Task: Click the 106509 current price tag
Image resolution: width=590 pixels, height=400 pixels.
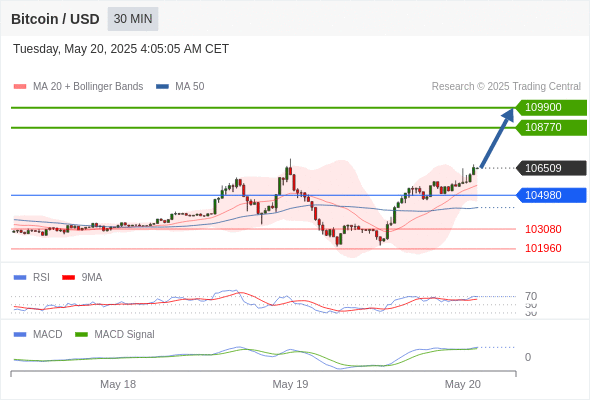Action: tap(551, 168)
